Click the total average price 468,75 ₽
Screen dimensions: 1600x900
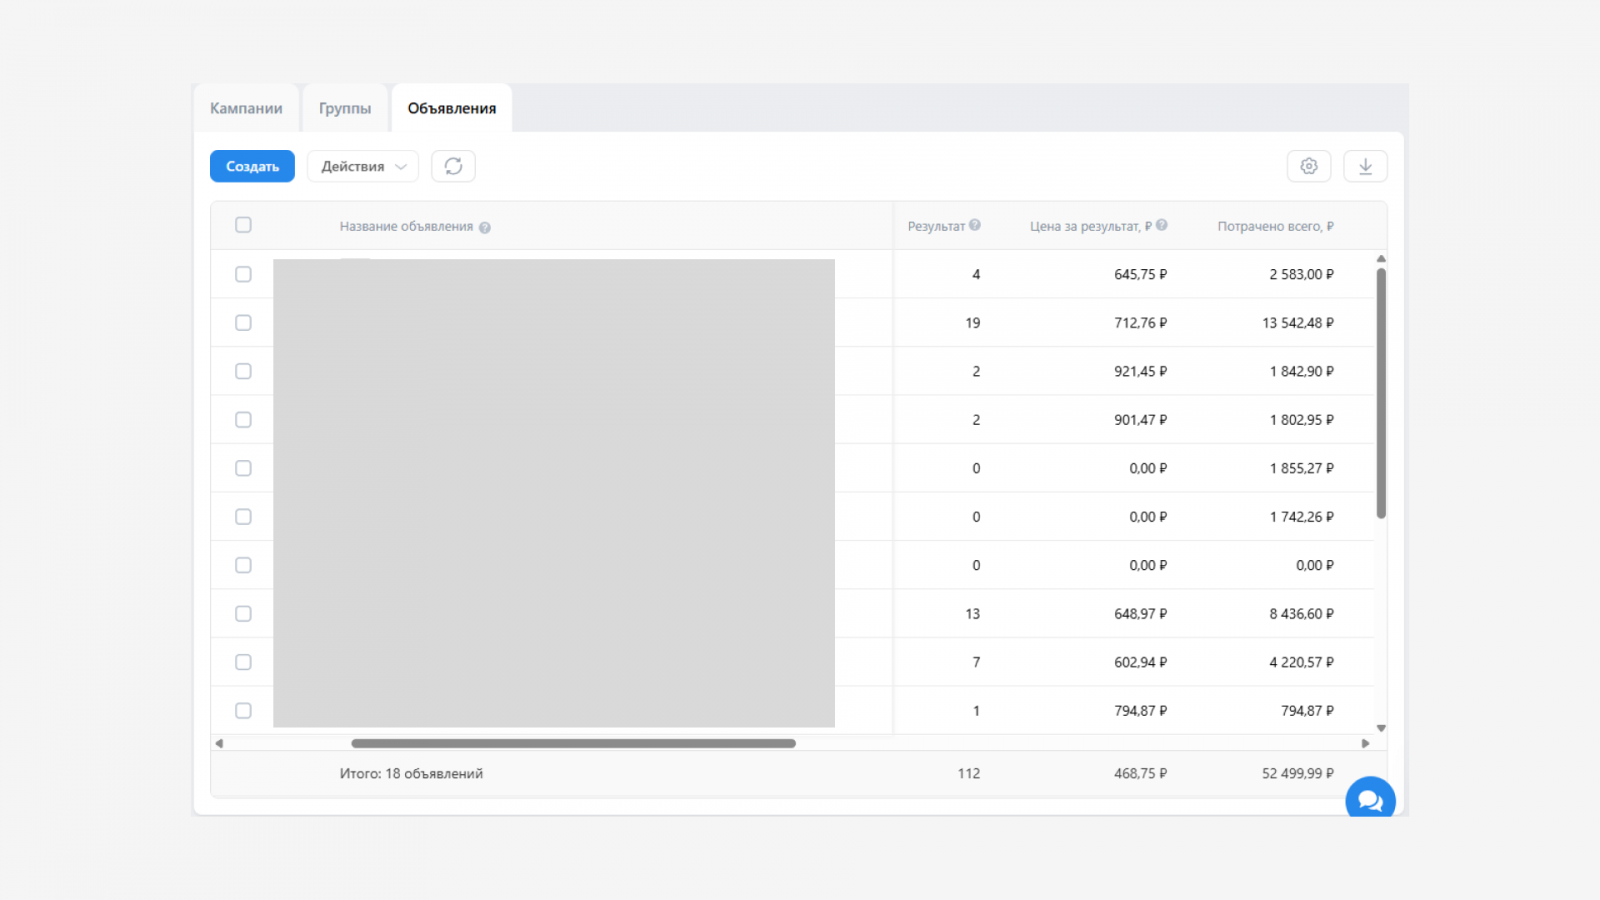tap(1140, 773)
